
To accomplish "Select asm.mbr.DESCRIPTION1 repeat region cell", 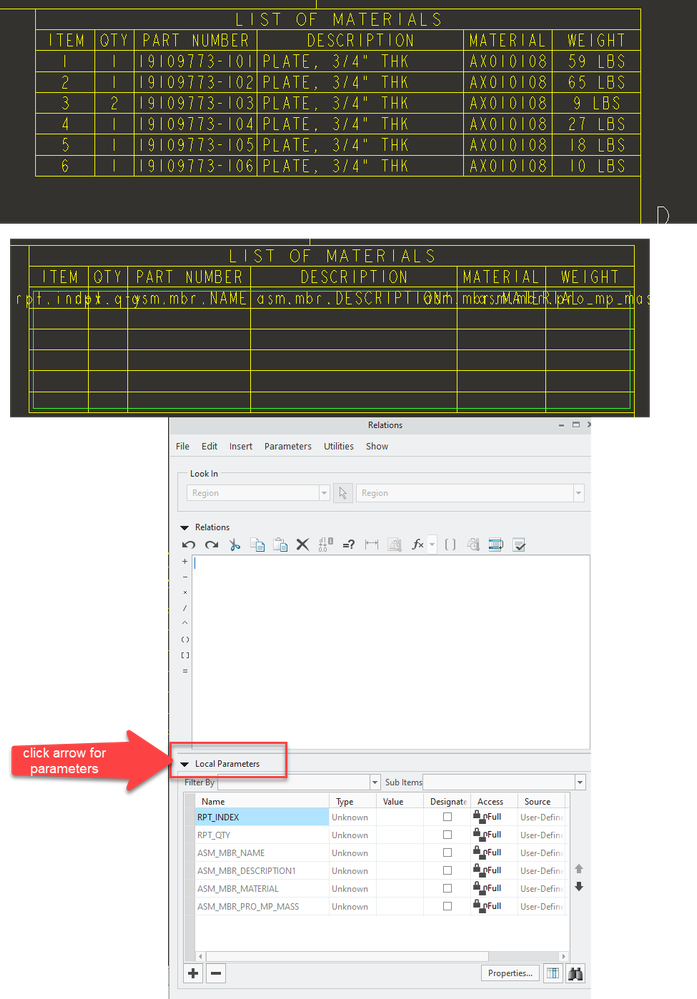I will coord(354,298).
